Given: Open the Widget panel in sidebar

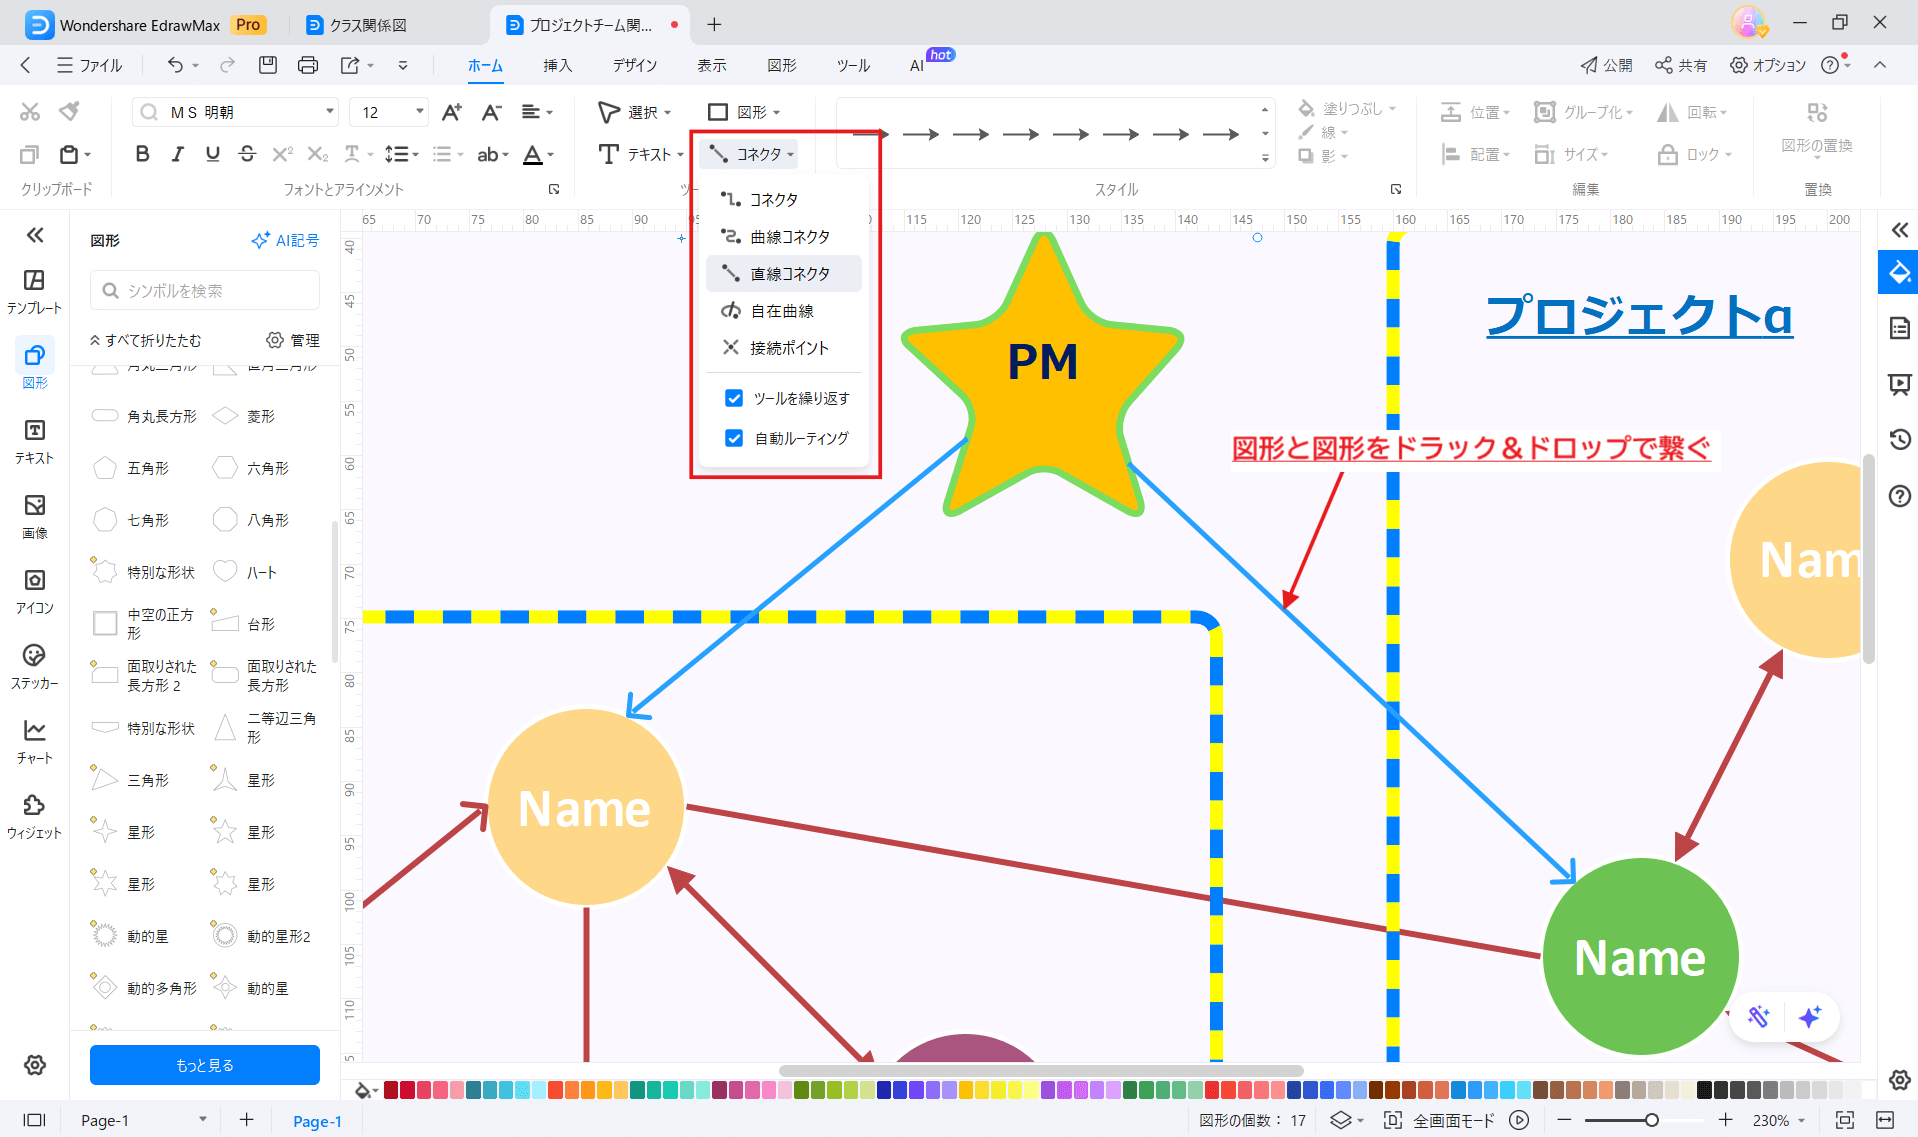Looking at the screenshot, I should point(34,816).
